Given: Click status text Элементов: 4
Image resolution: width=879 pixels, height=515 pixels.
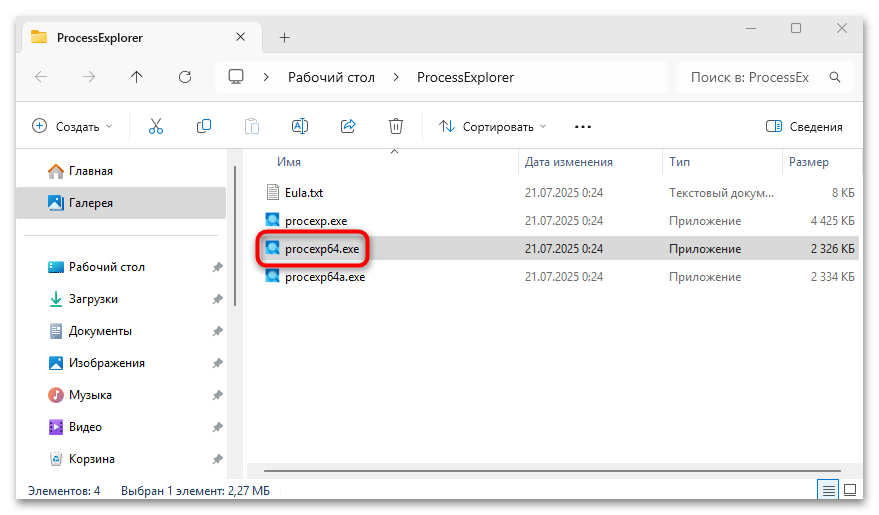Looking at the screenshot, I should (x=64, y=491).
